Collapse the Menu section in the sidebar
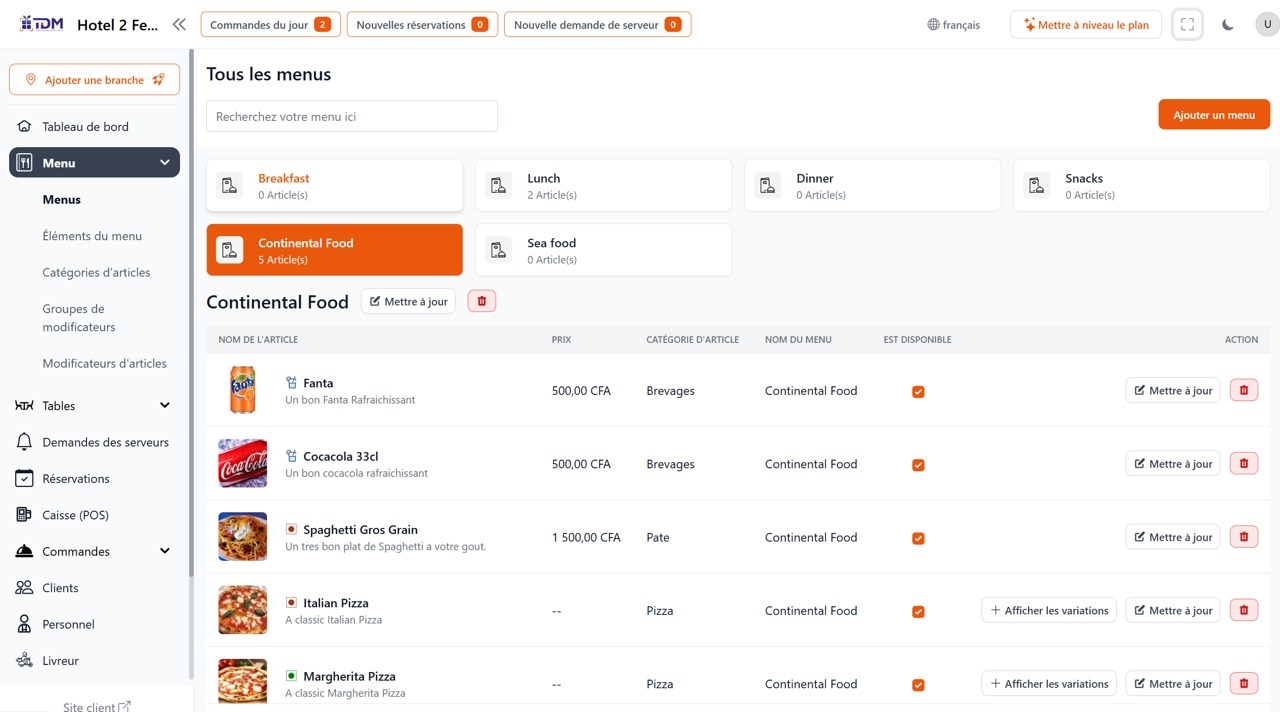Screen dimensions: 1280x712 [163, 162]
